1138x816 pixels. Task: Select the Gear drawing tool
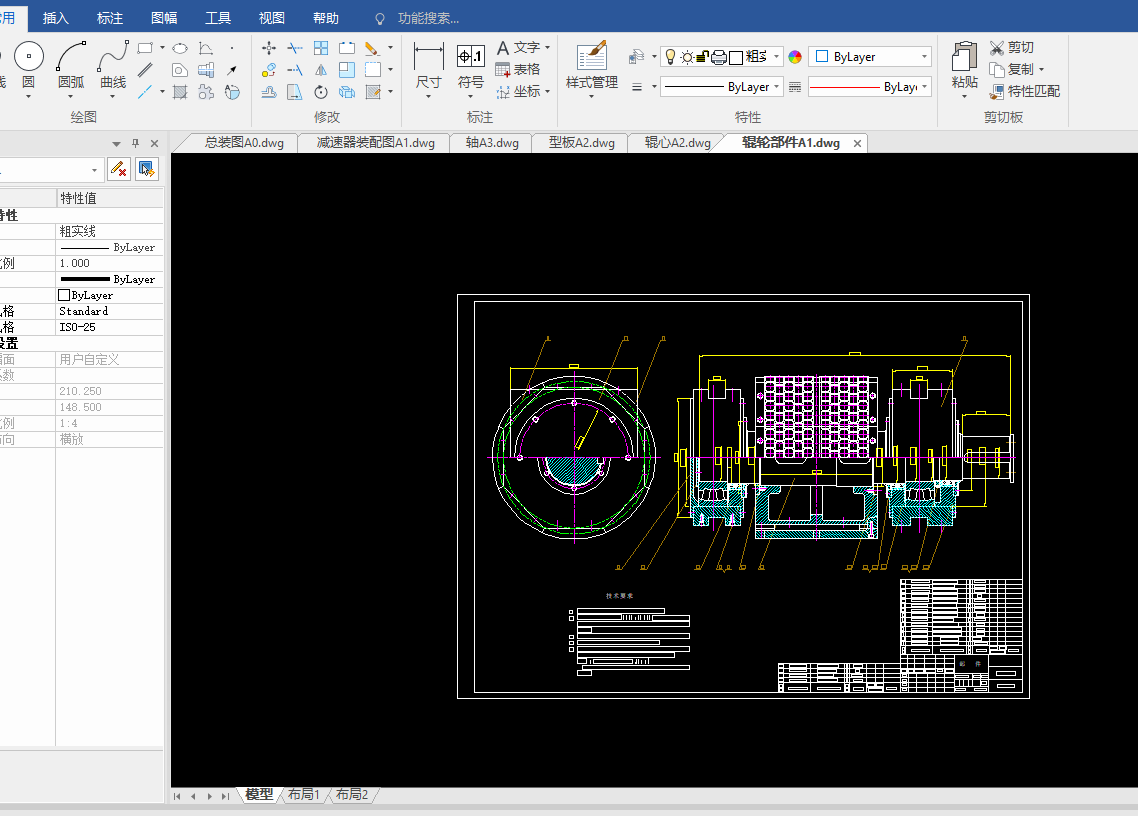(206, 92)
